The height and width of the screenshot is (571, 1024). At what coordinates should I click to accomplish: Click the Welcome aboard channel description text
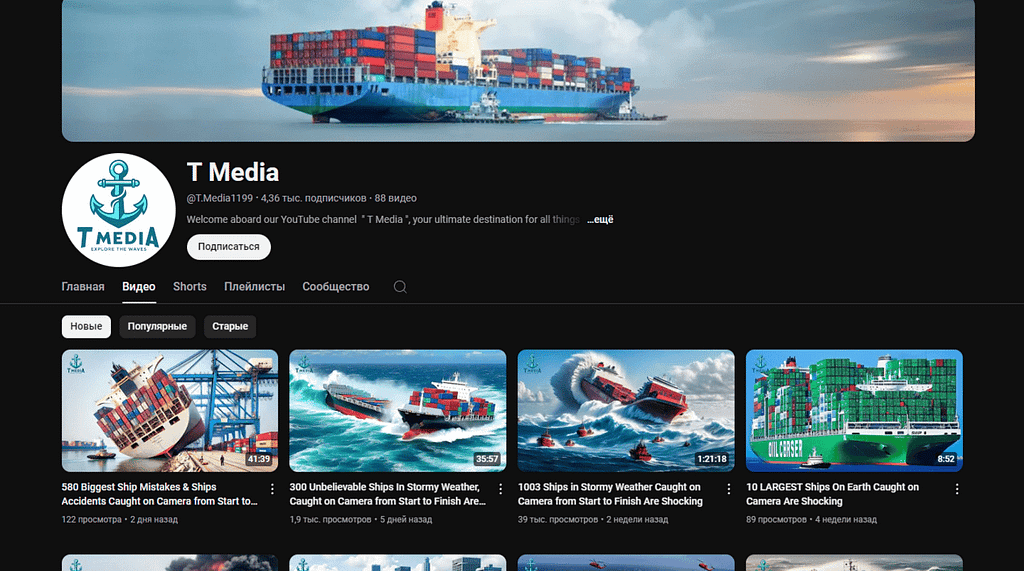(383, 220)
